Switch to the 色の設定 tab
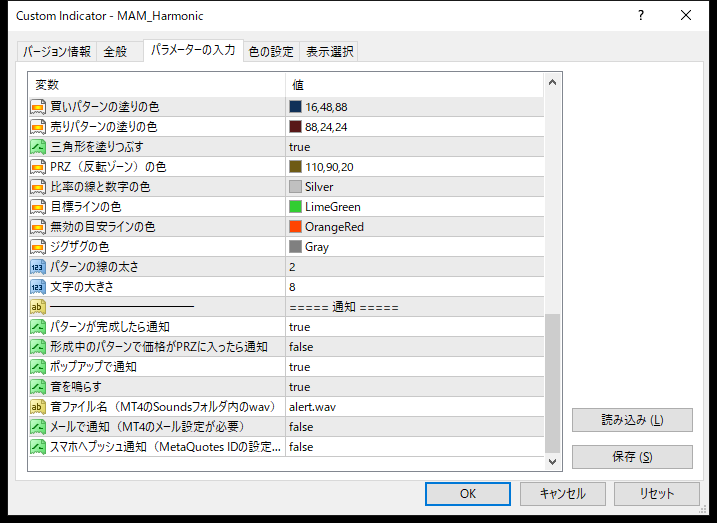 [x=271, y=51]
